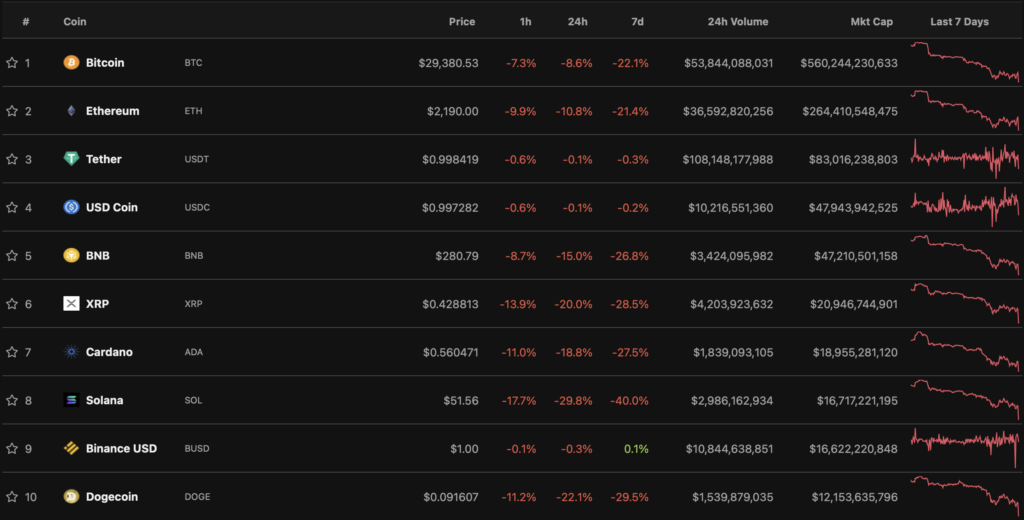Click the XRP logo icon

pos(71,304)
